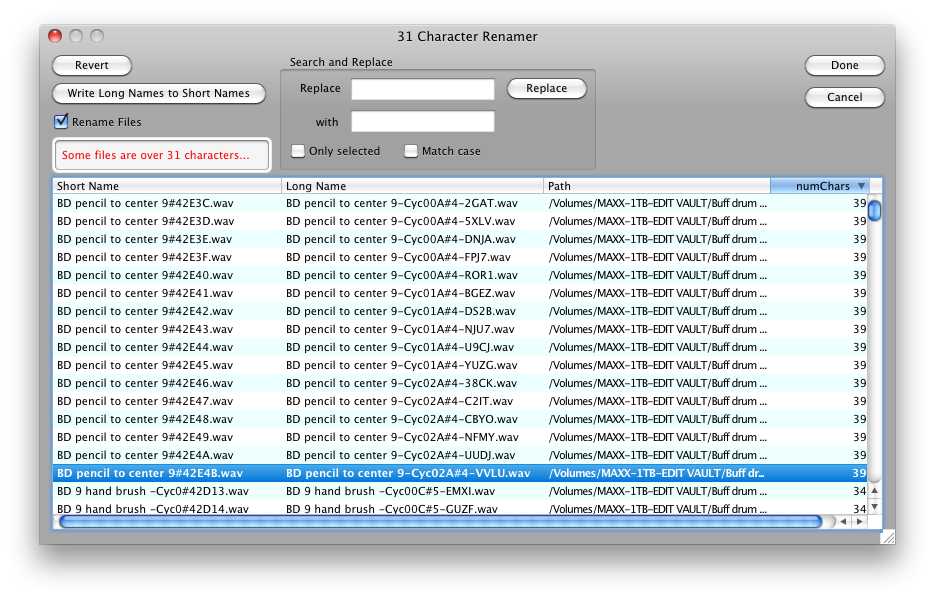Toggle the Match case checkbox
The image size is (935, 599).
click(x=411, y=151)
